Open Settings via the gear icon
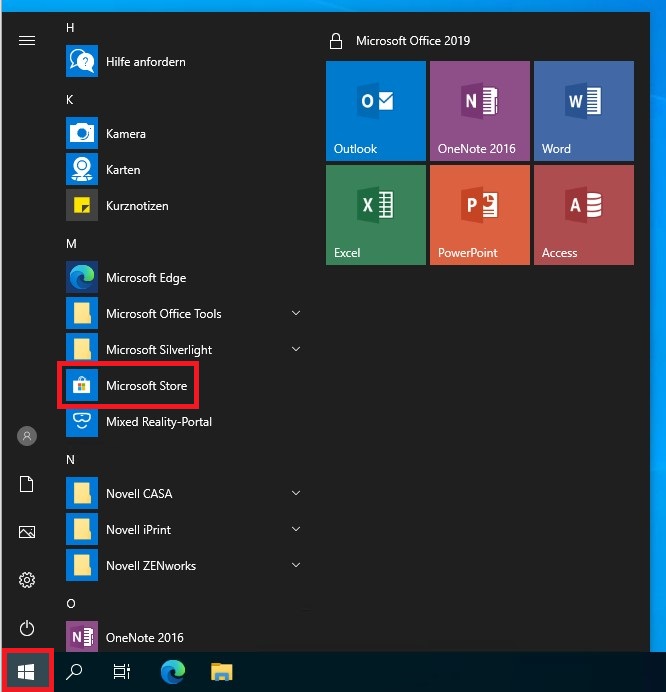The height and width of the screenshot is (692, 666). [x=27, y=580]
